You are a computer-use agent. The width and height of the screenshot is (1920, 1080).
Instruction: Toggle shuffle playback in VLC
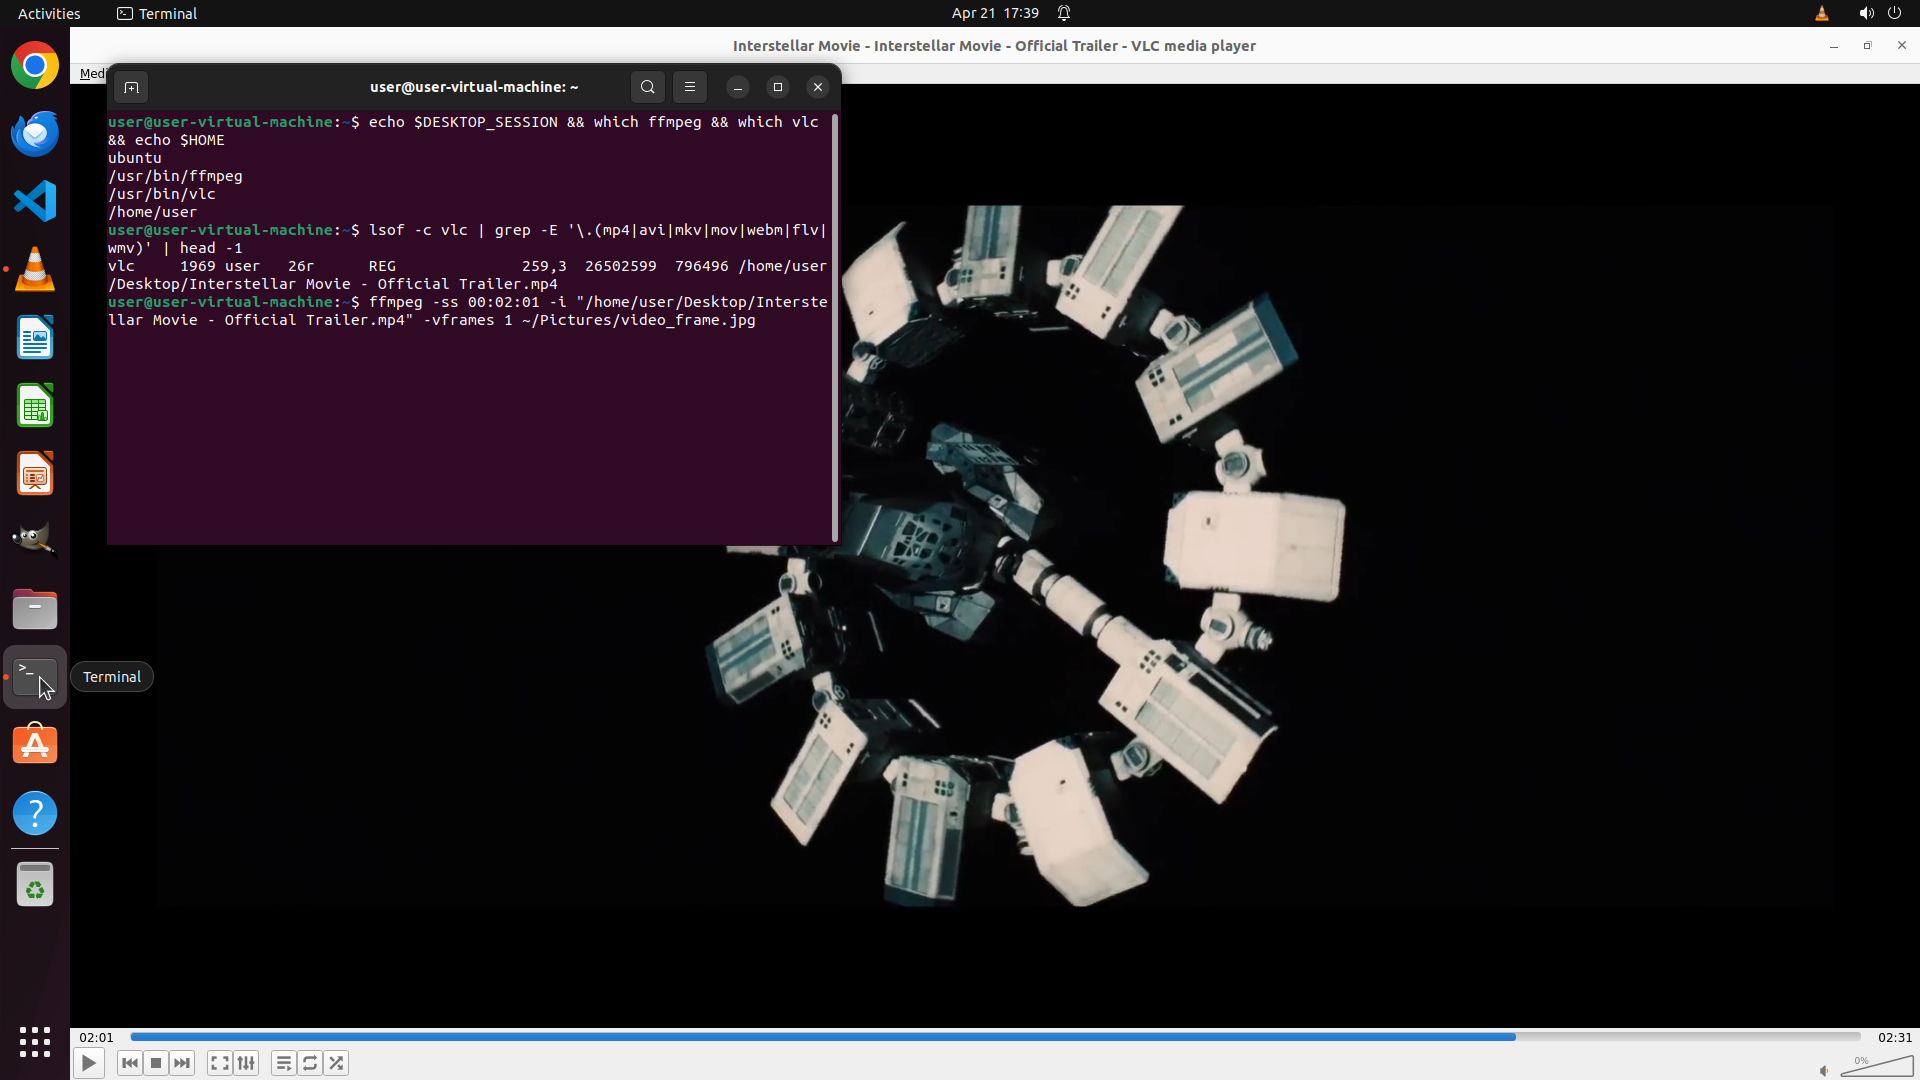point(336,1063)
